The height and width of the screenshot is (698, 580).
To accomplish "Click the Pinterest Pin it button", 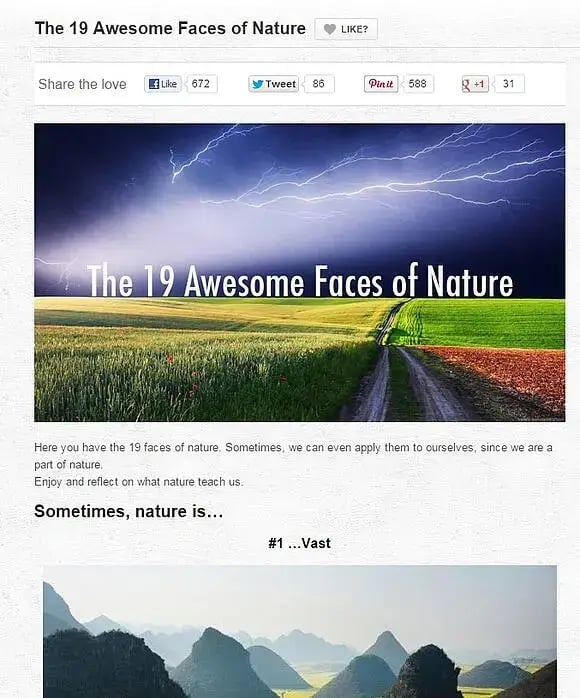I will coord(381,84).
